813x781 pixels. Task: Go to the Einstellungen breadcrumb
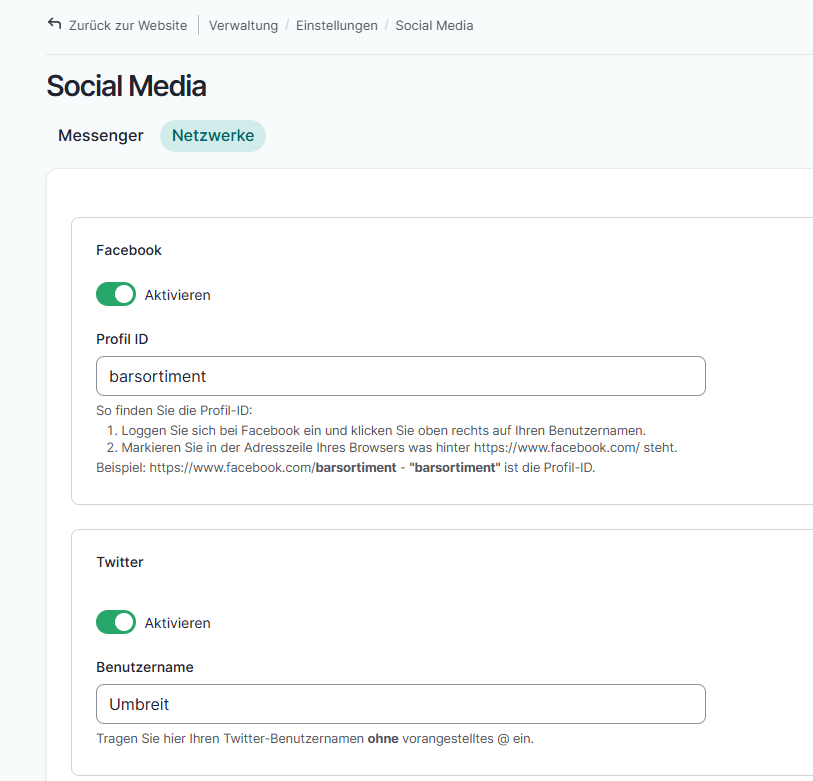(x=336, y=26)
